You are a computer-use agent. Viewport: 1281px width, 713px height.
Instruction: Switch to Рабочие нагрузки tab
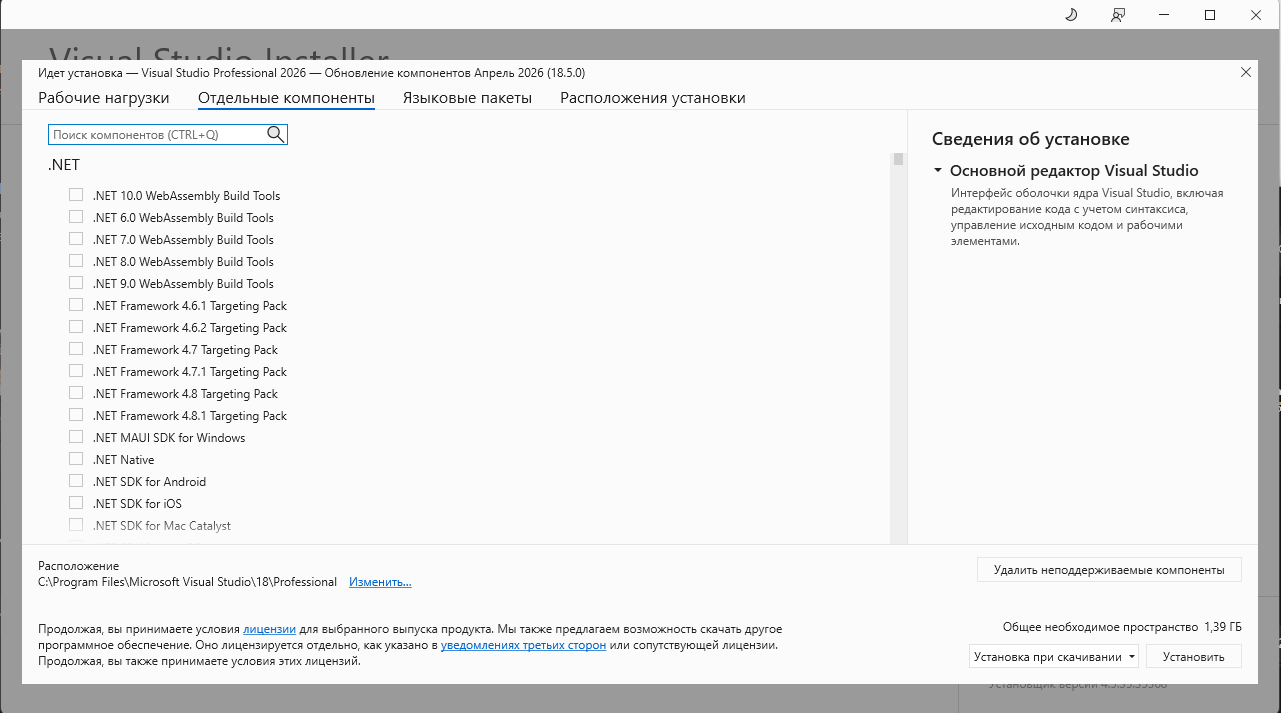(104, 98)
